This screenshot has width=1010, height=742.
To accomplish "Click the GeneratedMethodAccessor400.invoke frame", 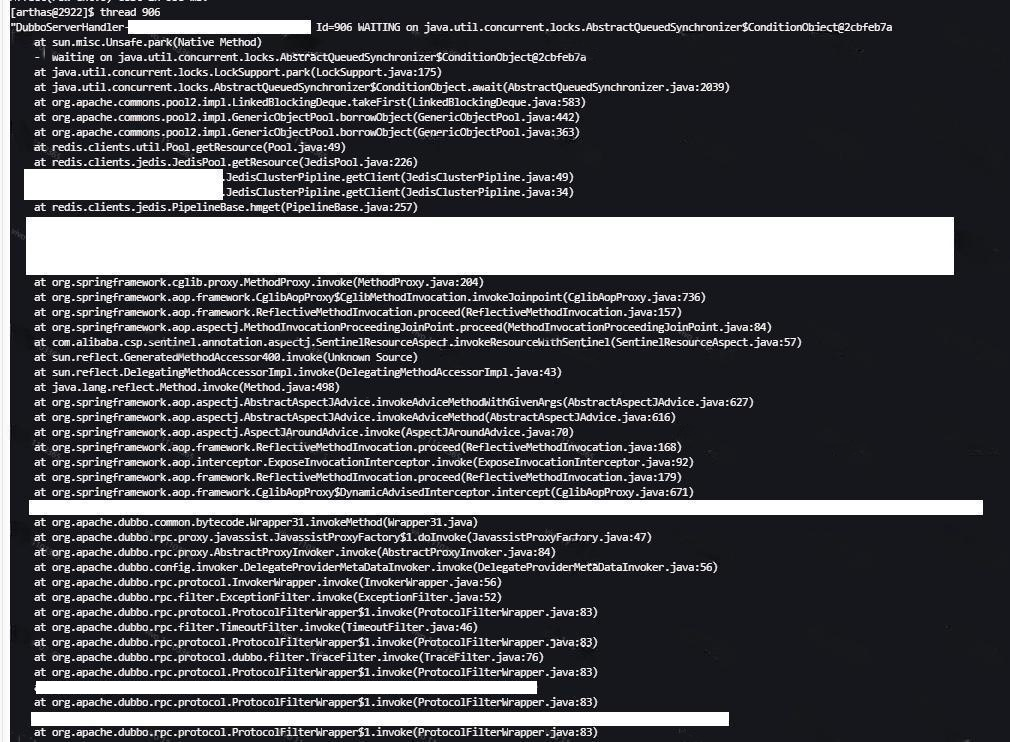I will click(225, 357).
